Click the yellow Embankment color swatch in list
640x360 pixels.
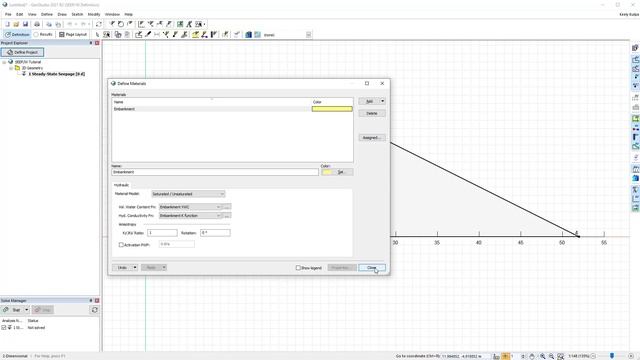tap(332, 109)
